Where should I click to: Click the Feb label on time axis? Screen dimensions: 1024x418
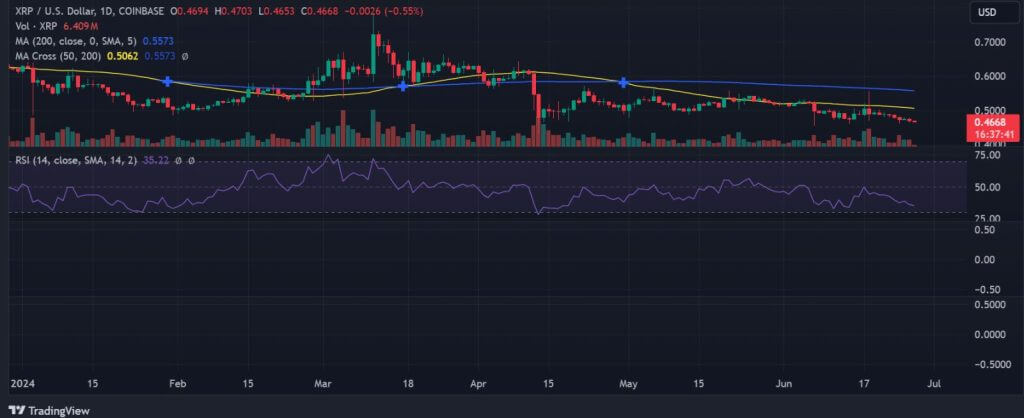[x=178, y=384]
